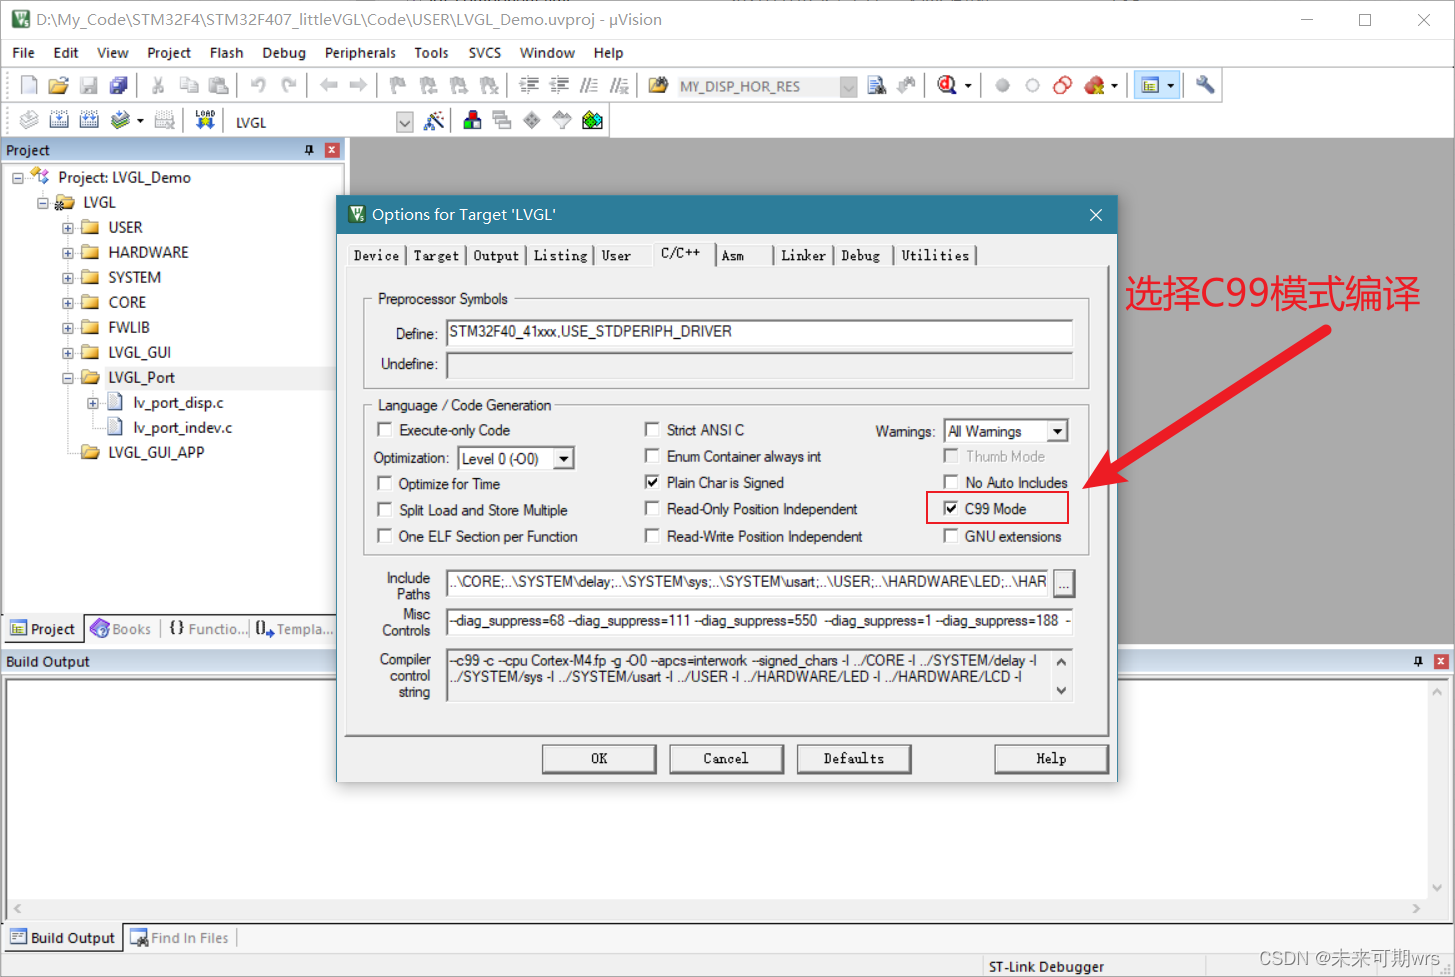Toggle Optimize for Time checkbox
Viewport: 1455px width, 977px height.
point(384,483)
